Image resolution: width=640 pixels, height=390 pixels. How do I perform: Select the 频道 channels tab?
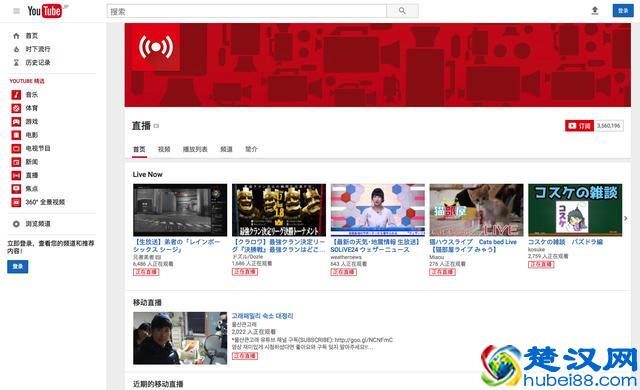coord(227,149)
